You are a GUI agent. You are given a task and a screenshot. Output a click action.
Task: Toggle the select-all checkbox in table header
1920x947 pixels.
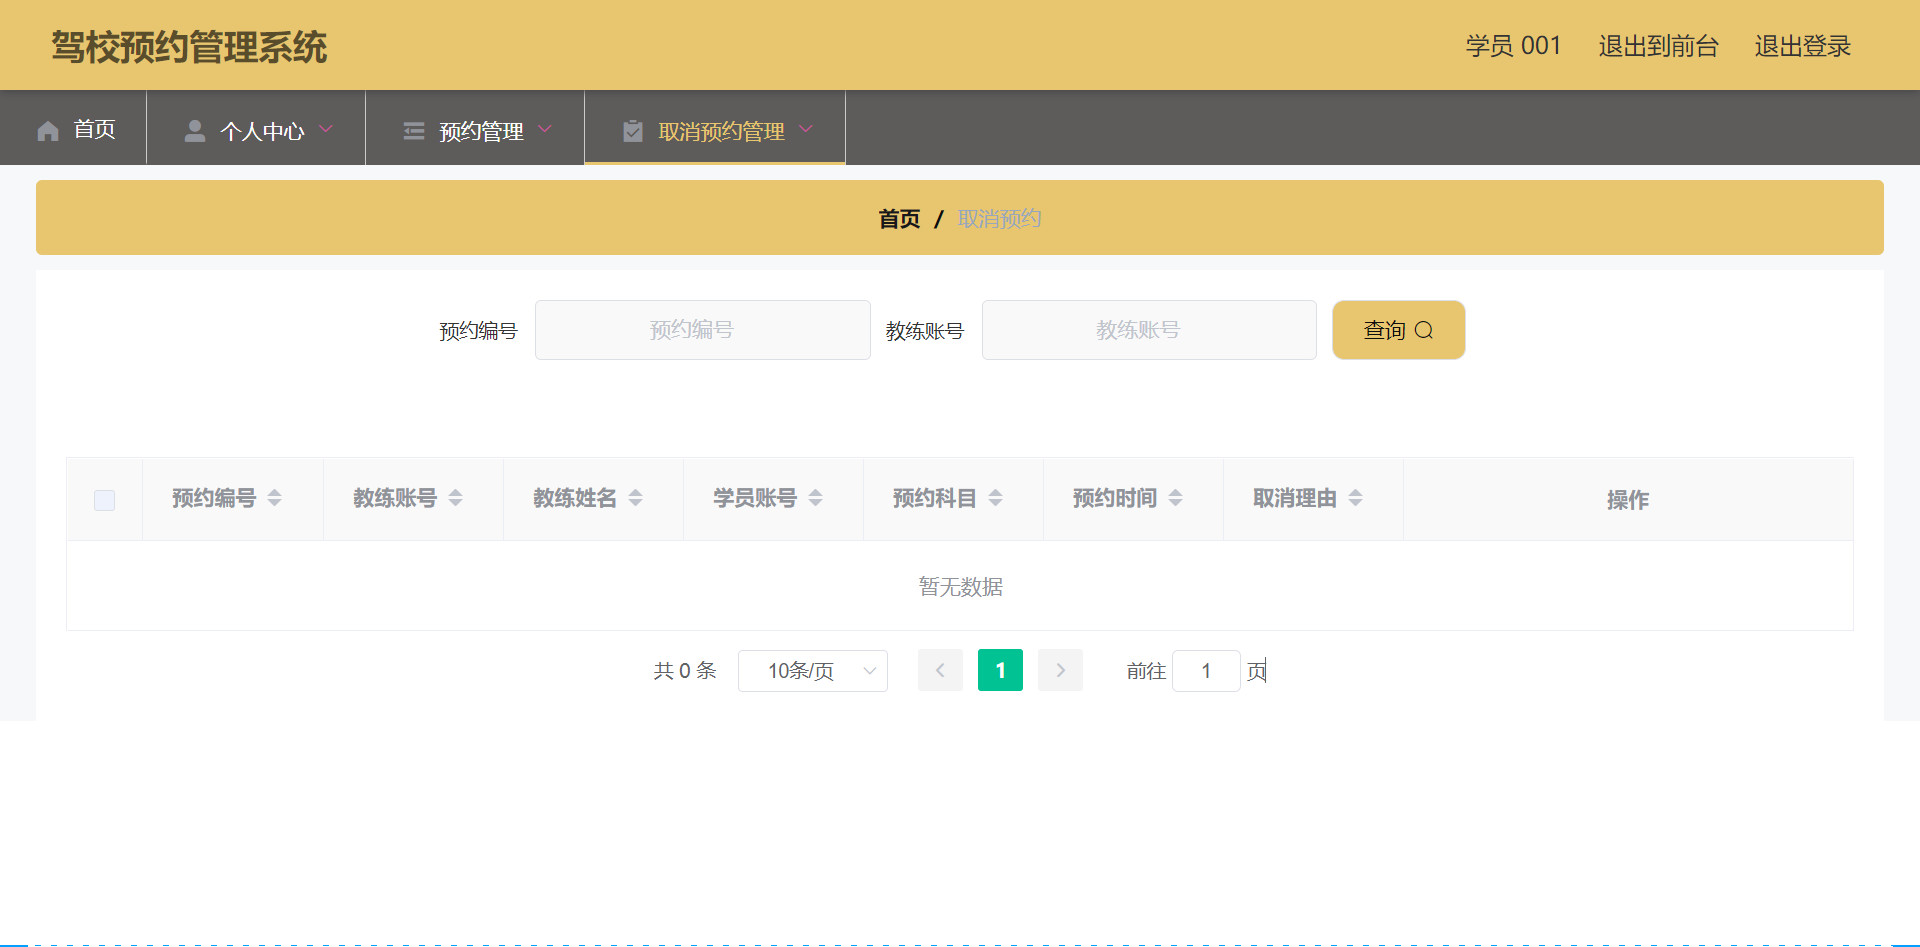click(x=103, y=499)
